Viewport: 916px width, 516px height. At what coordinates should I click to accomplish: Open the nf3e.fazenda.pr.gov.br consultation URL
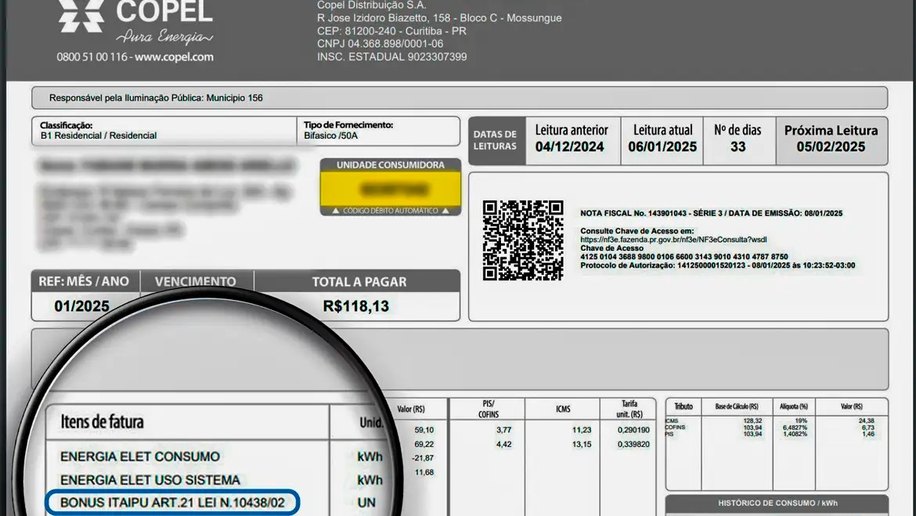click(673, 240)
